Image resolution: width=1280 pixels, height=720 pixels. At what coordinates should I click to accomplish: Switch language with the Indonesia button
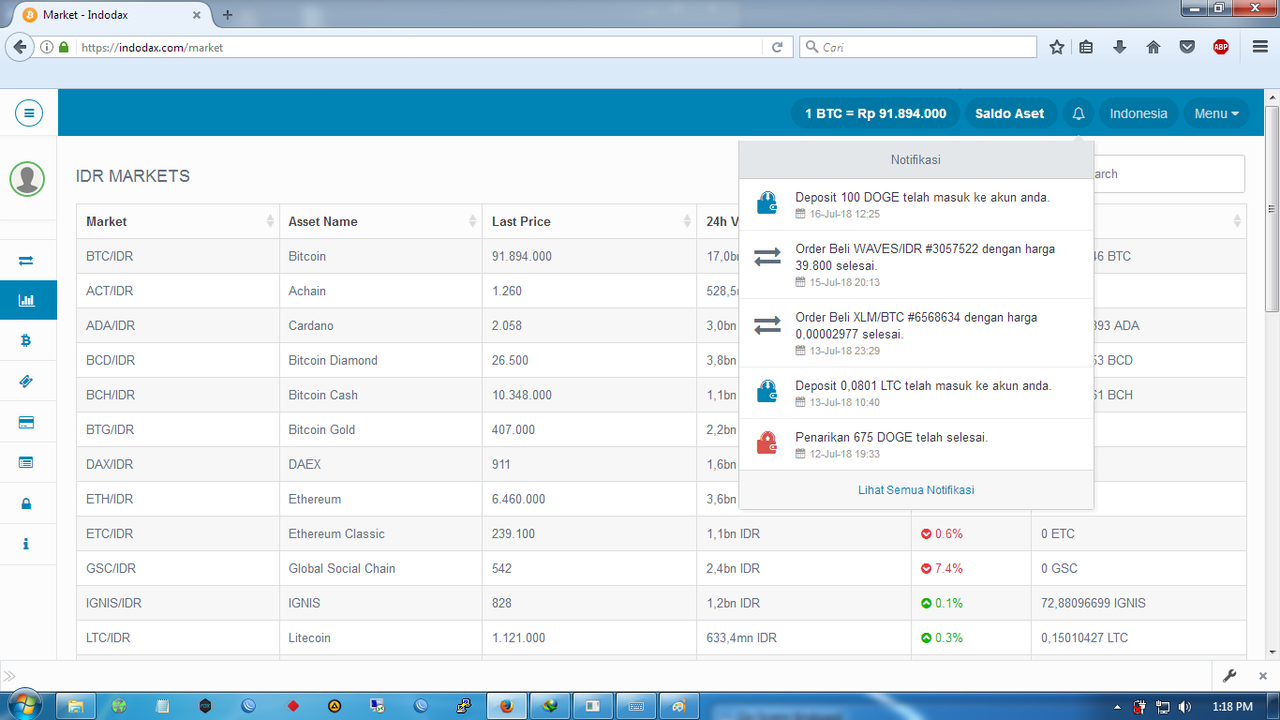coord(1138,113)
